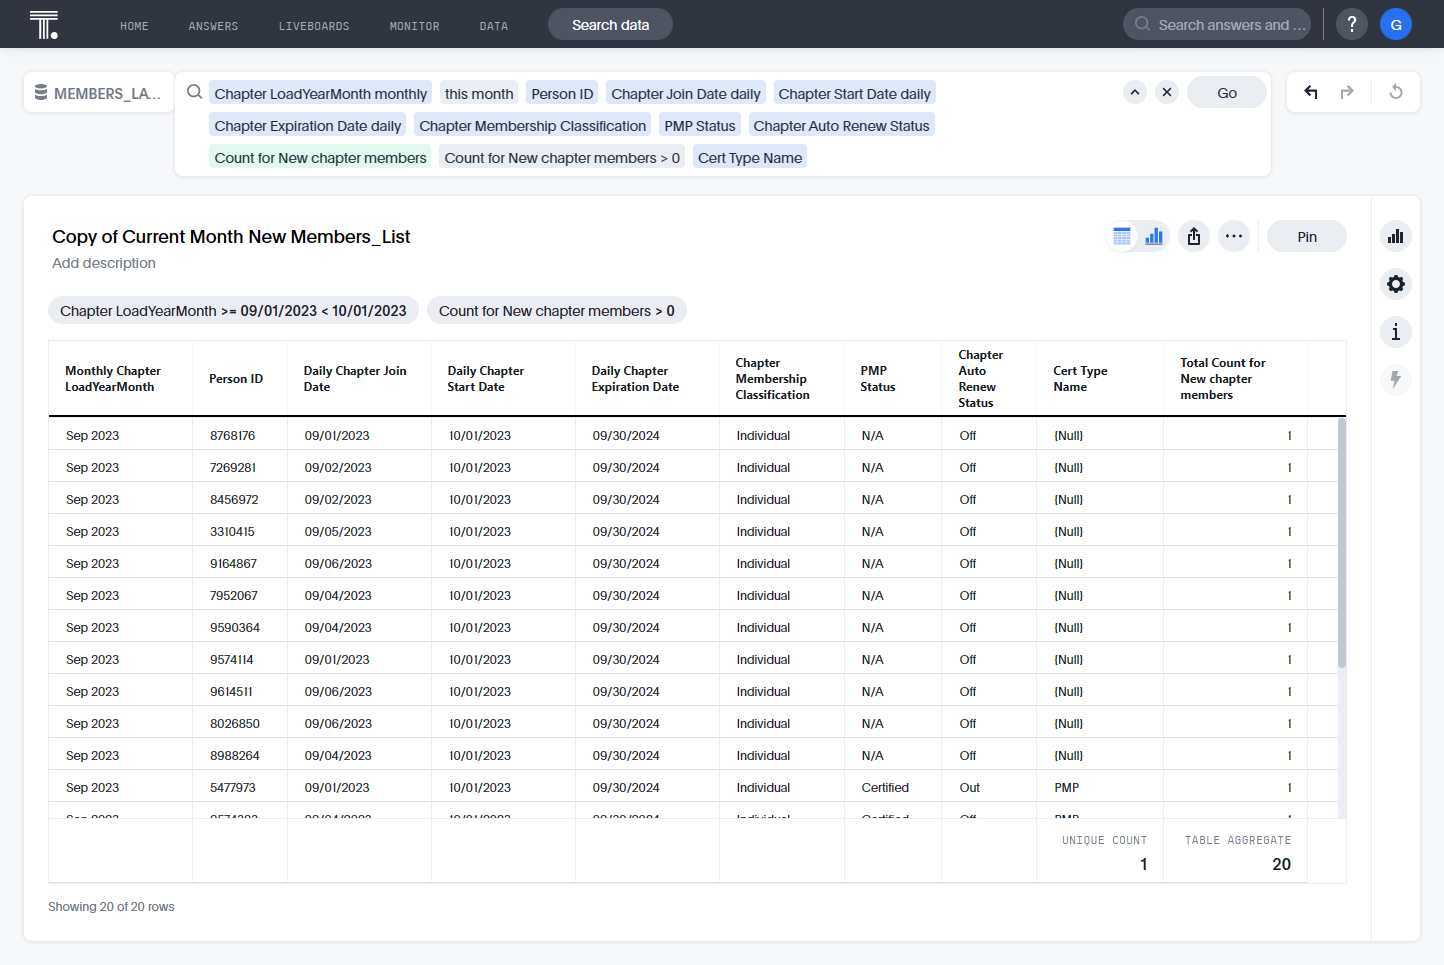Screen dimensions: 1444x965
Task: Go to the Home tab
Action: [x=134, y=26]
